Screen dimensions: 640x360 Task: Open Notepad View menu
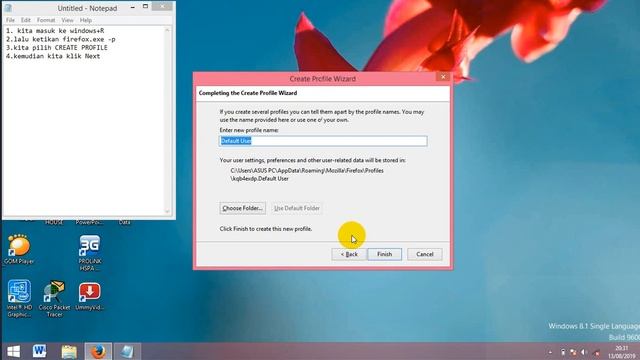point(67,20)
